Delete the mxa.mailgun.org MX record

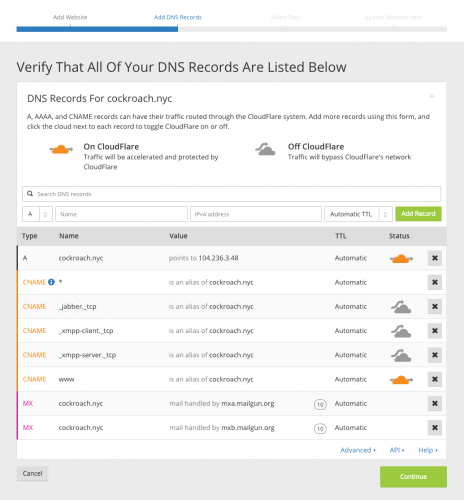(435, 403)
